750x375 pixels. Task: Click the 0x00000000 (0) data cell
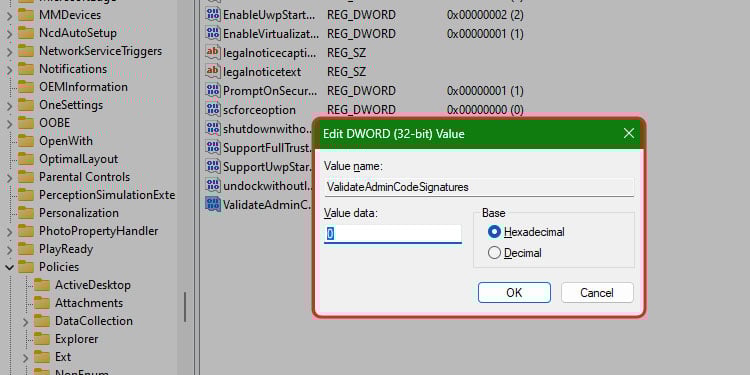(x=485, y=110)
